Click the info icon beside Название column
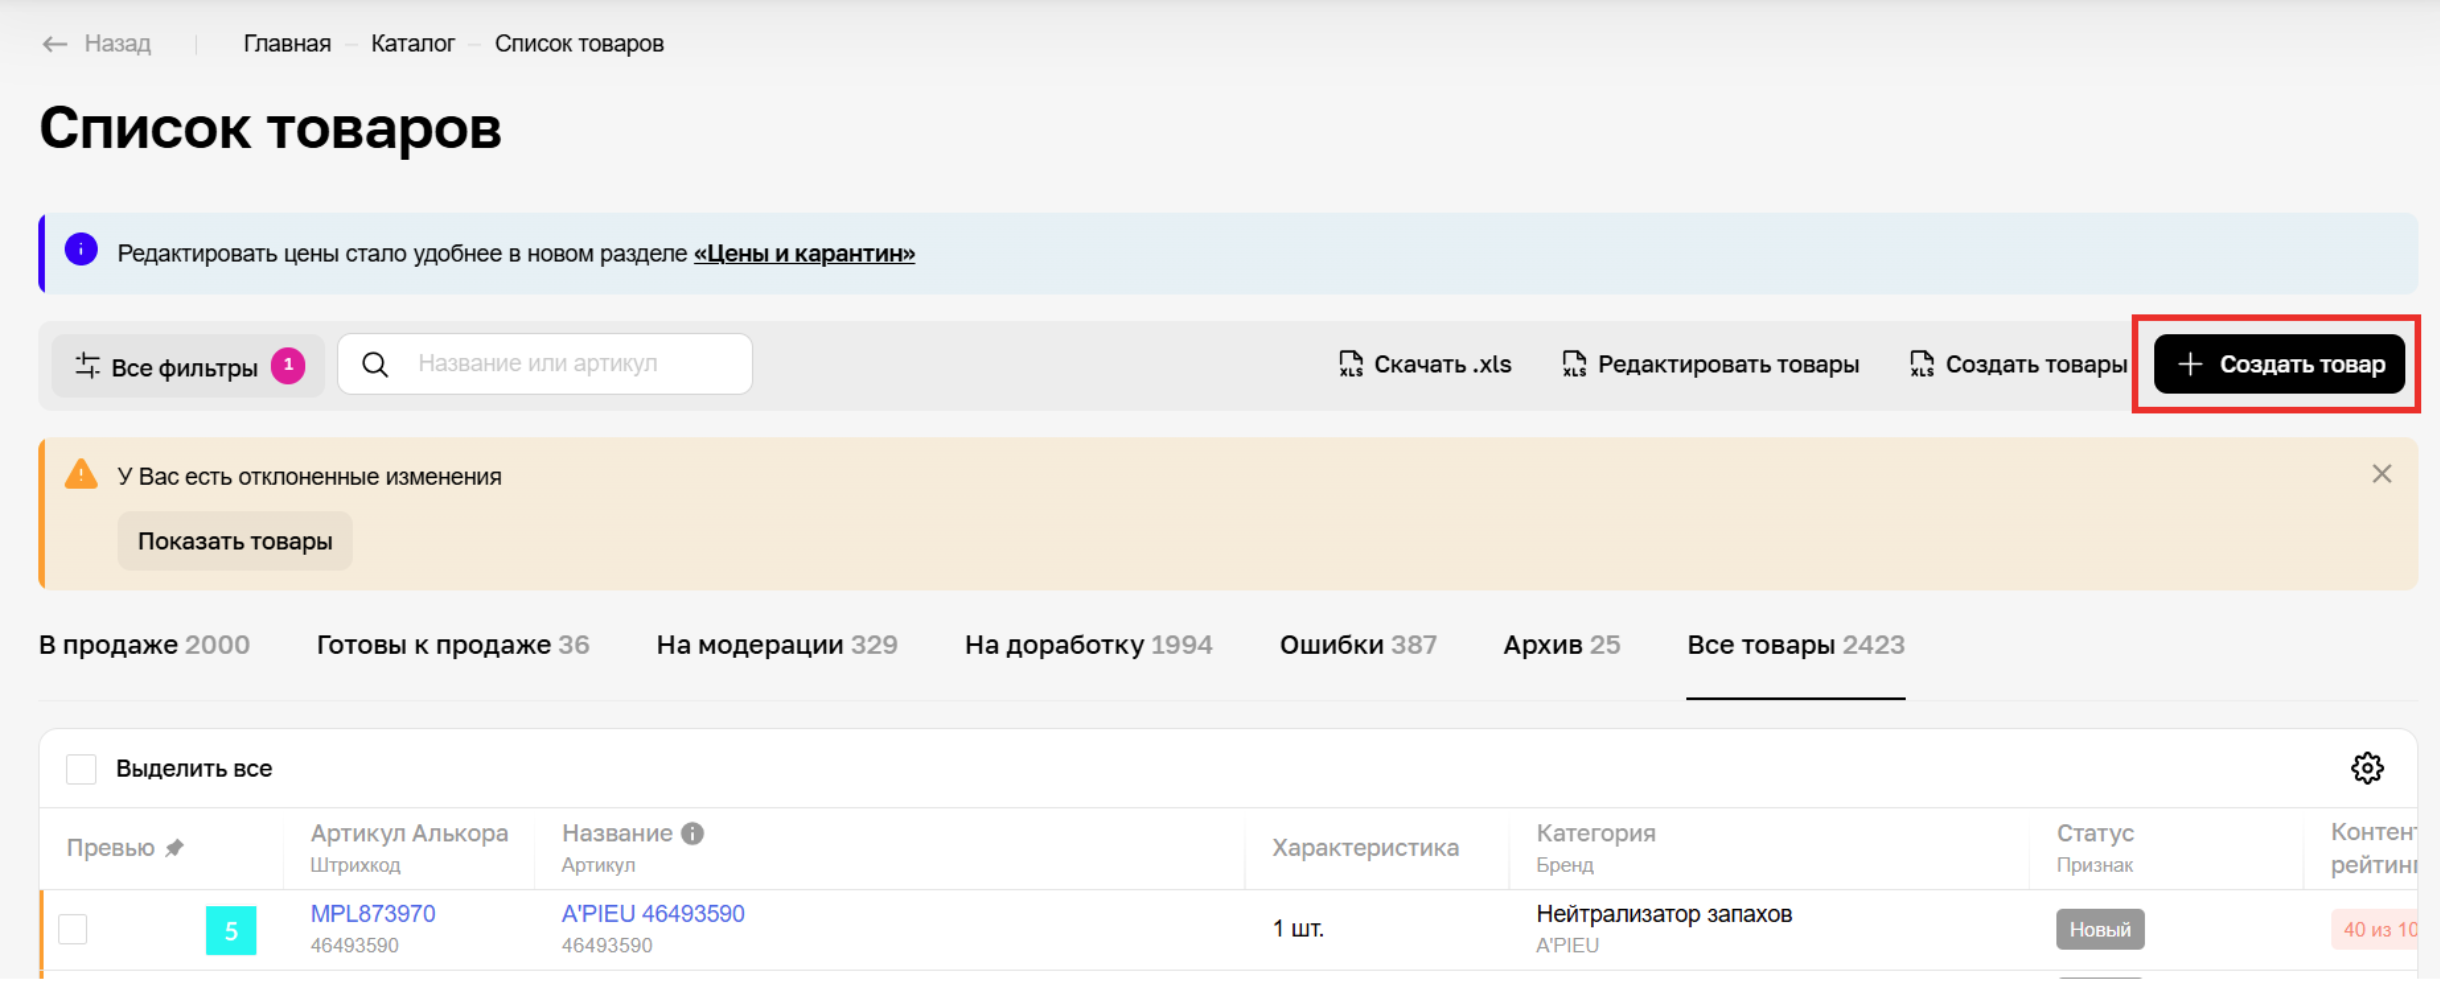 pyautogui.click(x=692, y=832)
